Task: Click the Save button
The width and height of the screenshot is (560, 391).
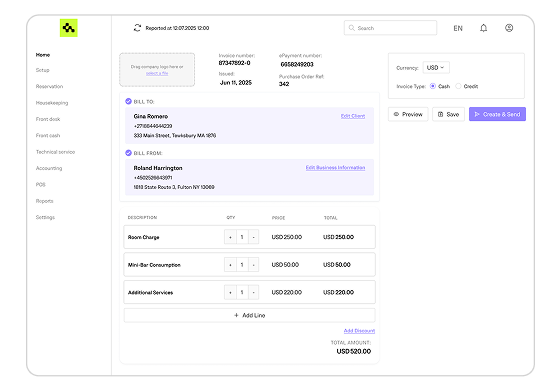Action: click(448, 114)
